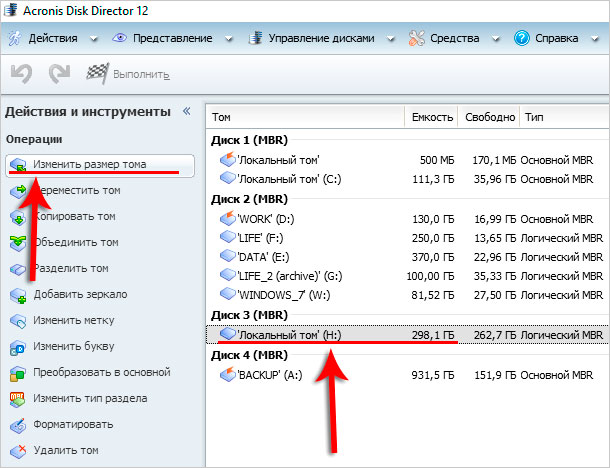Choose Форматировать operation
This screenshot has width=610, height=468.
(x=73, y=425)
